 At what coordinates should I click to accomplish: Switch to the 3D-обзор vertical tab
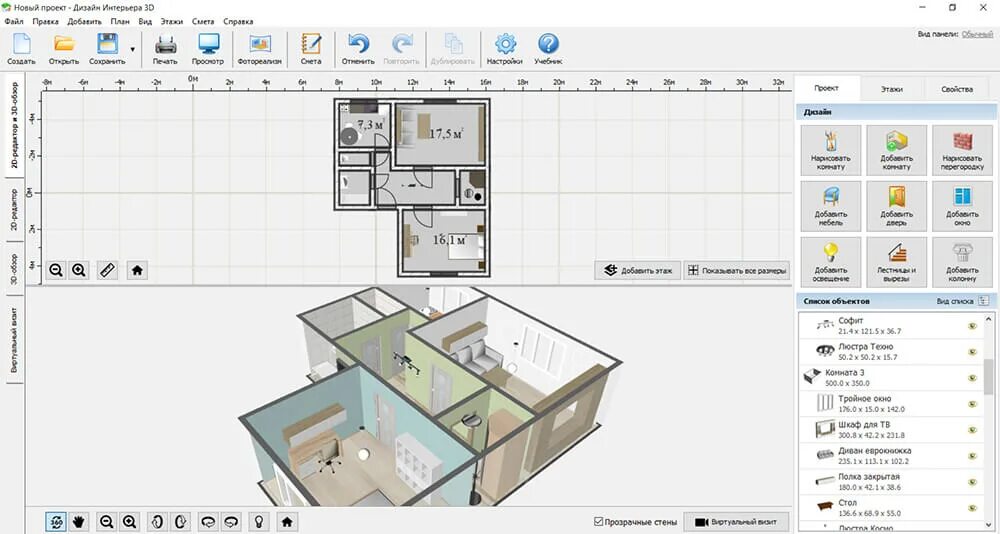pos(14,268)
